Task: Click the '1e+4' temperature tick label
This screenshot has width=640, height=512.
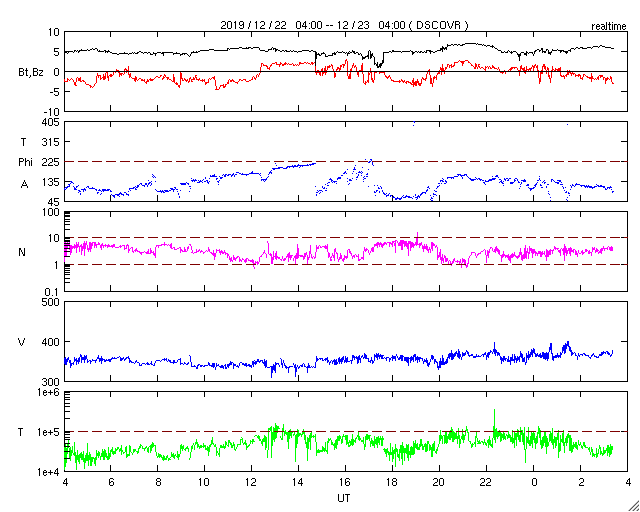Action: pyautogui.click(x=49, y=472)
